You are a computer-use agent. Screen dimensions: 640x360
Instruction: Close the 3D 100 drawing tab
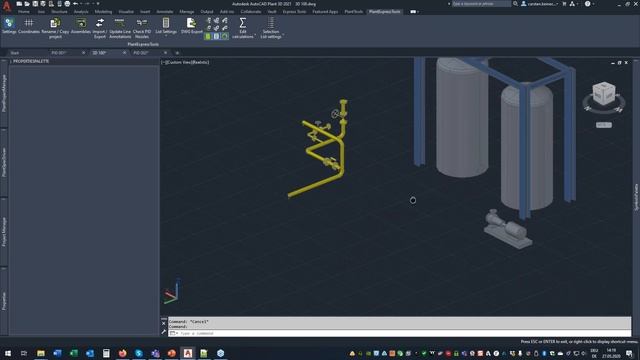[124, 53]
